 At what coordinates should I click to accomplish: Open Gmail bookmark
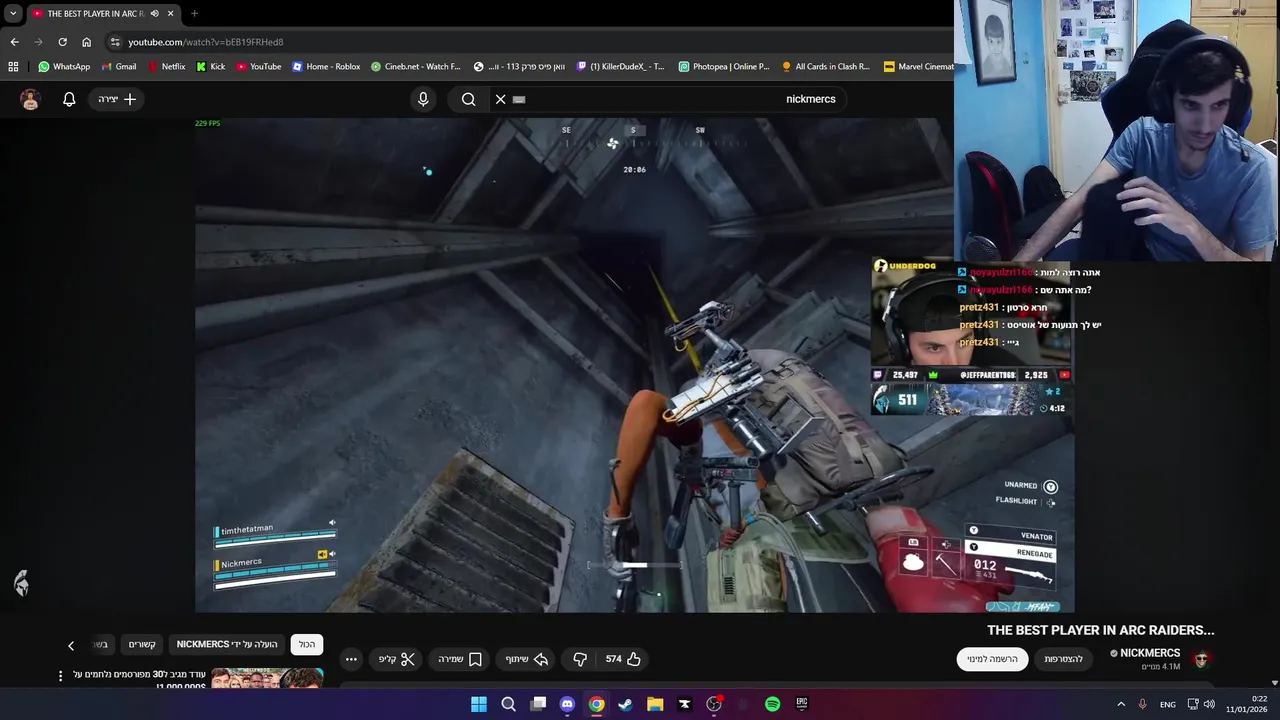pyautogui.click(x=118, y=67)
